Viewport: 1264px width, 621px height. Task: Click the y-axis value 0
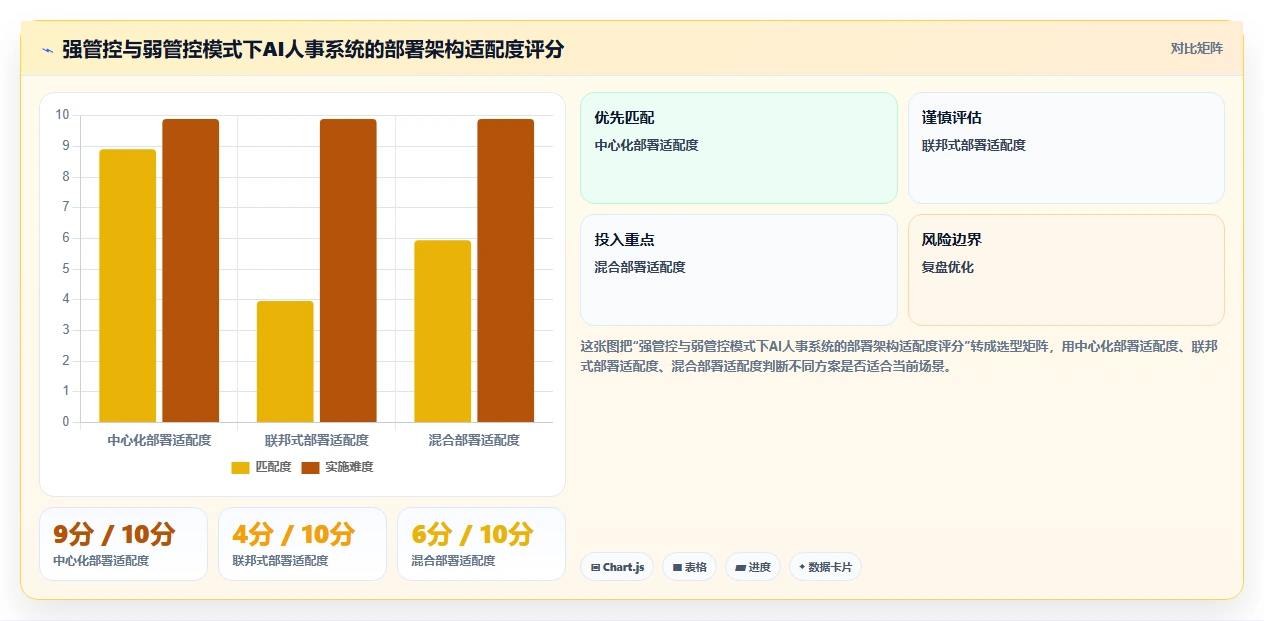coord(65,422)
